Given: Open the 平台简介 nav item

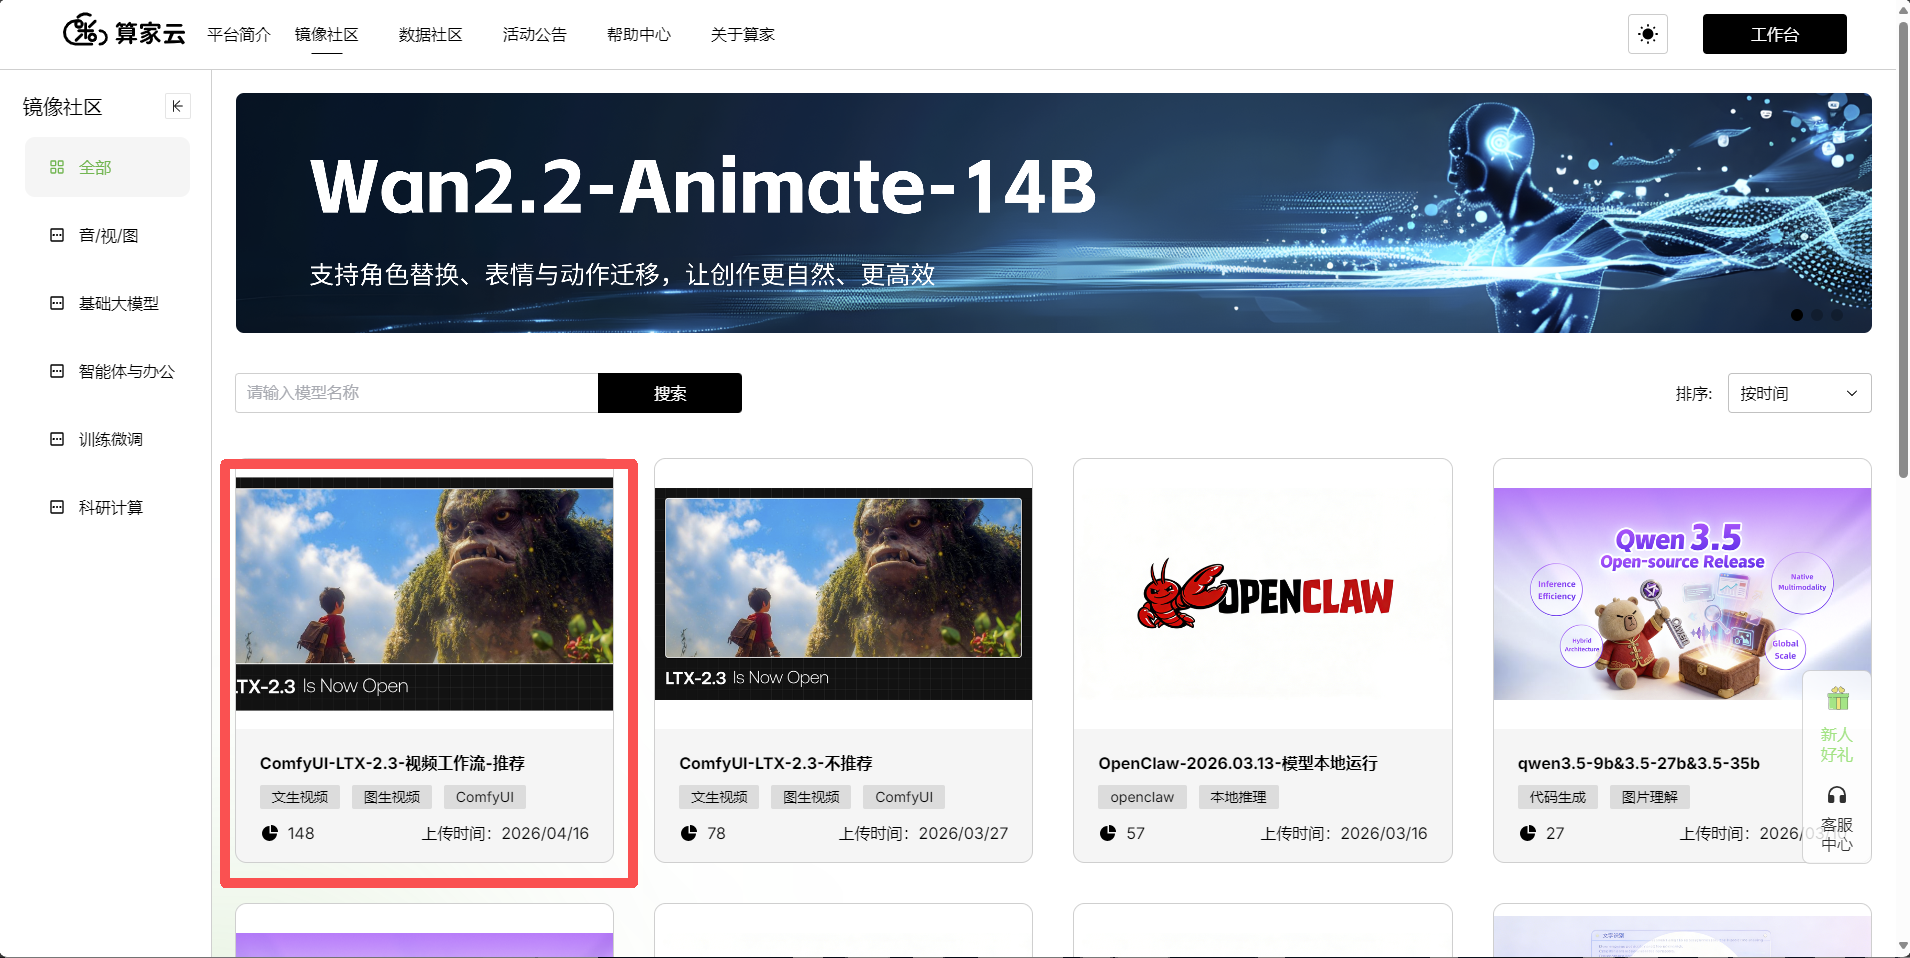Looking at the screenshot, I should pyautogui.click(x=239, y=34).
